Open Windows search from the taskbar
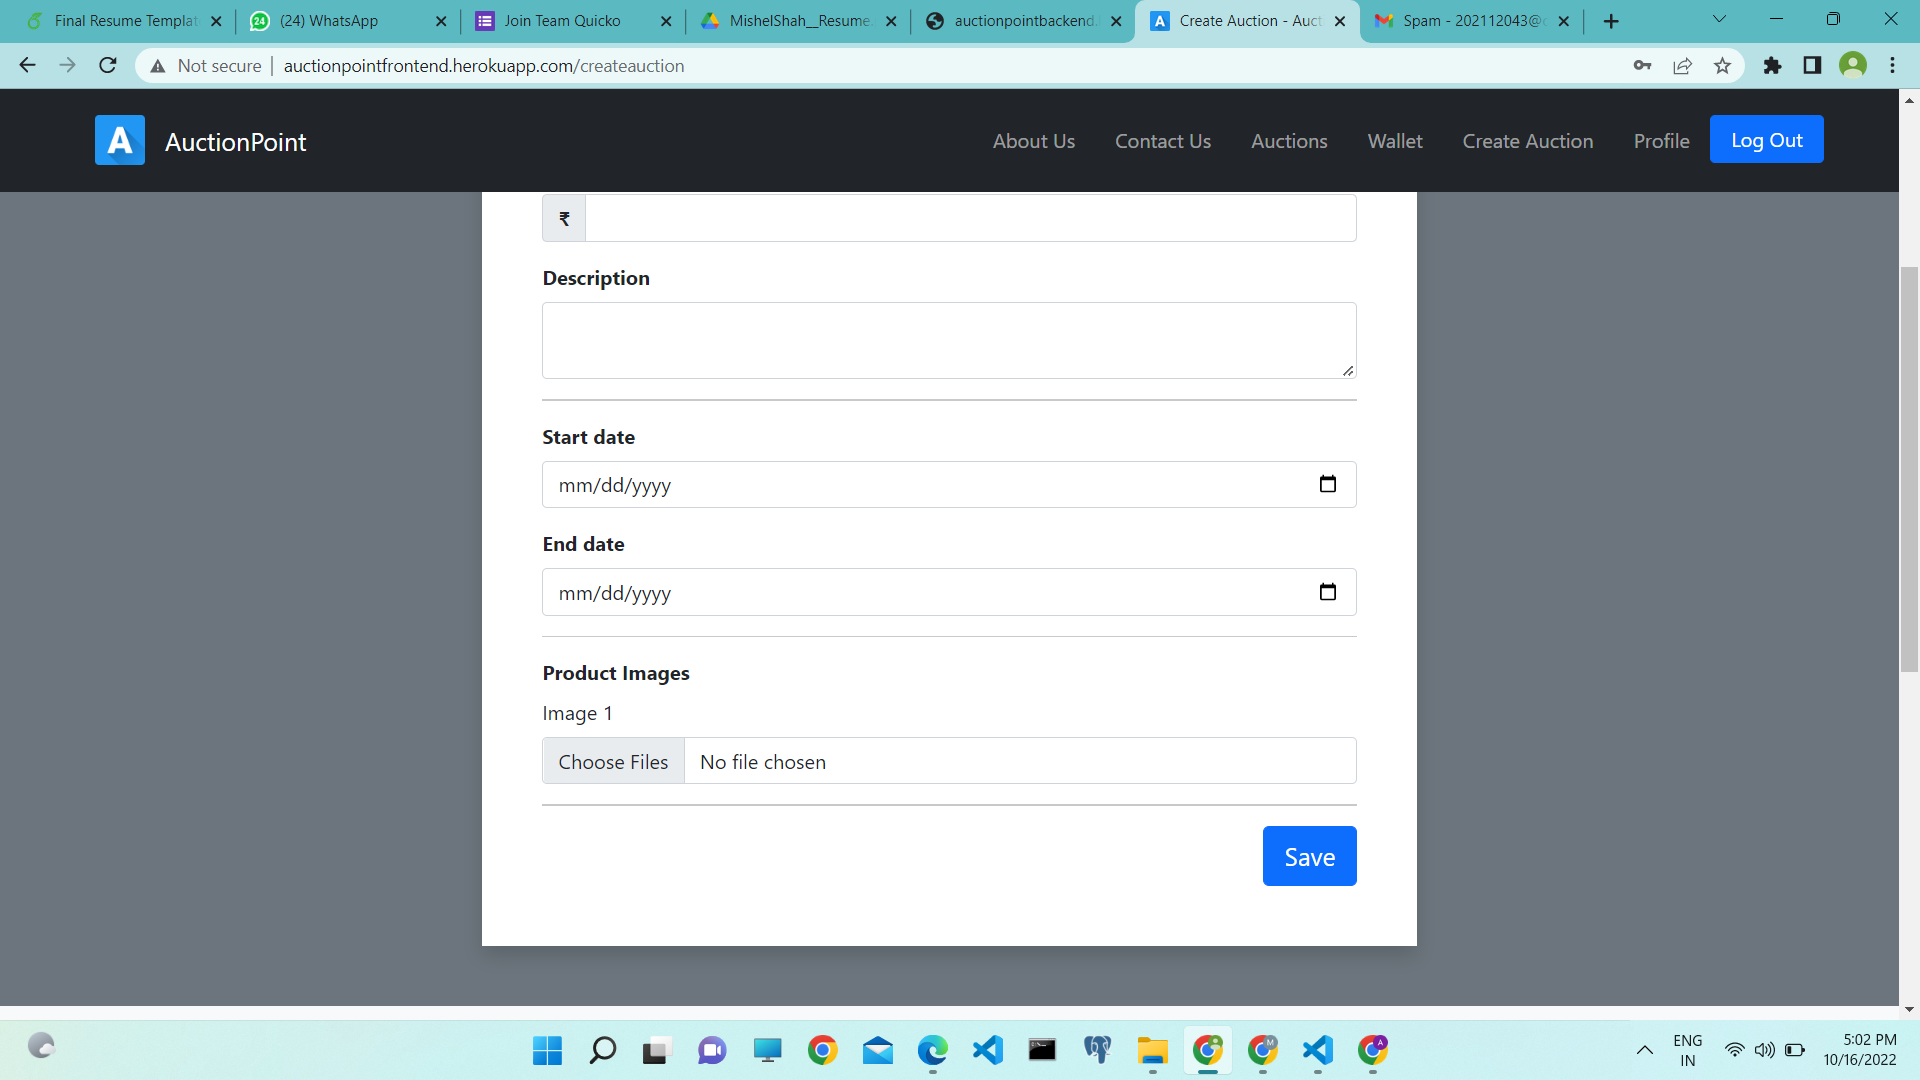The width and height of the screenshot is (1920, 1080). pos(602,1050)
